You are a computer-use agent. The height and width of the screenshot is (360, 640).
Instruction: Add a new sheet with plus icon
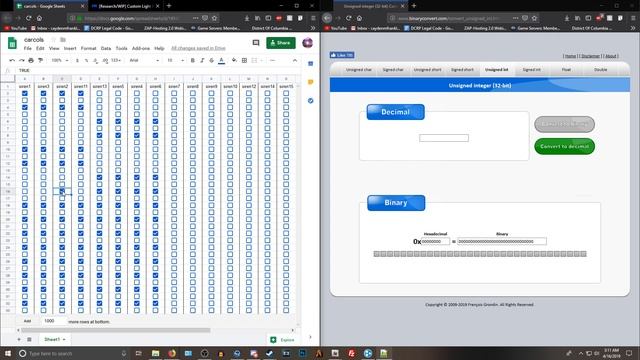(19, 339)
